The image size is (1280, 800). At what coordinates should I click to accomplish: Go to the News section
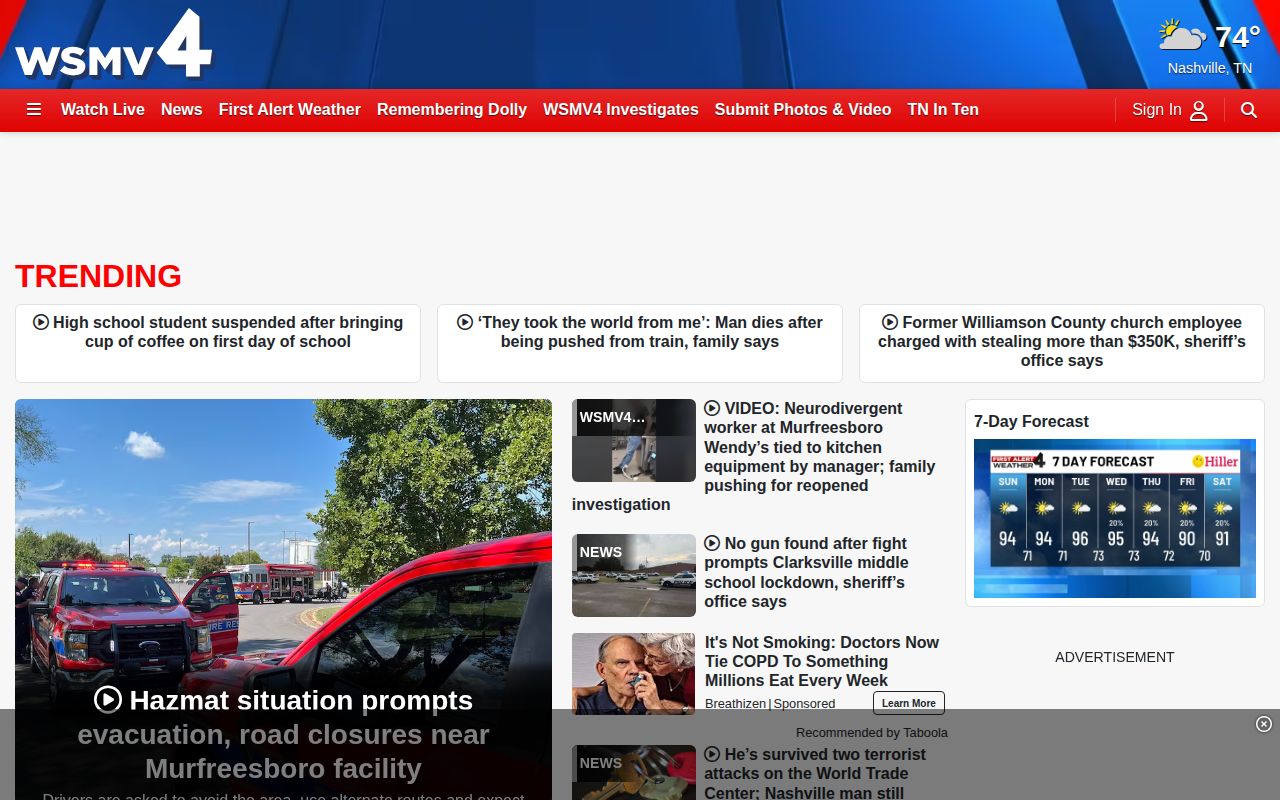click(182, 110)
